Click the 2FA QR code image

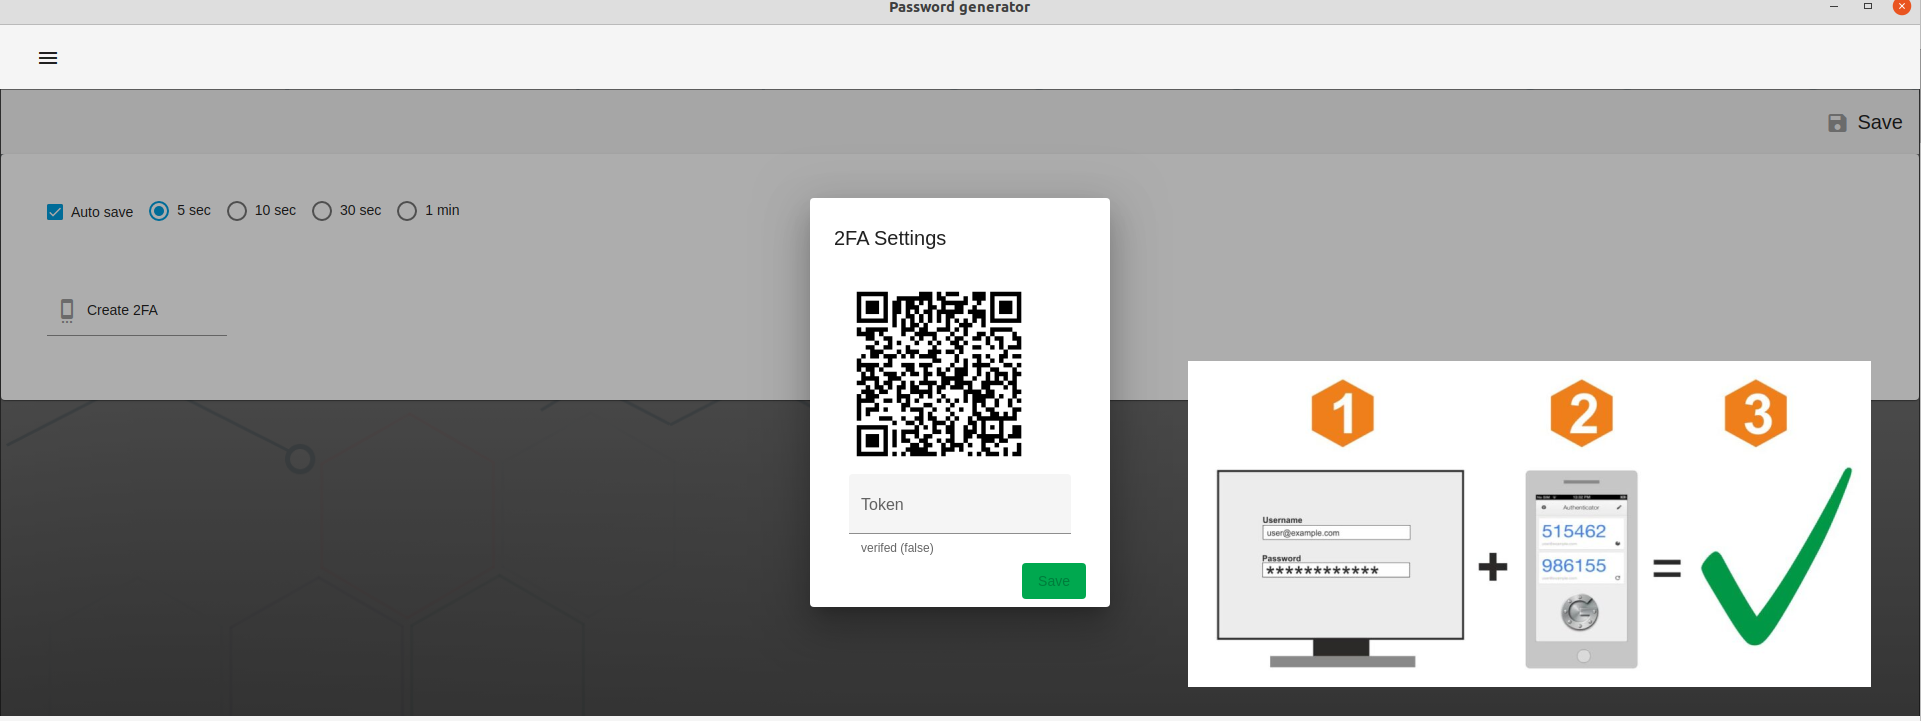939,374
